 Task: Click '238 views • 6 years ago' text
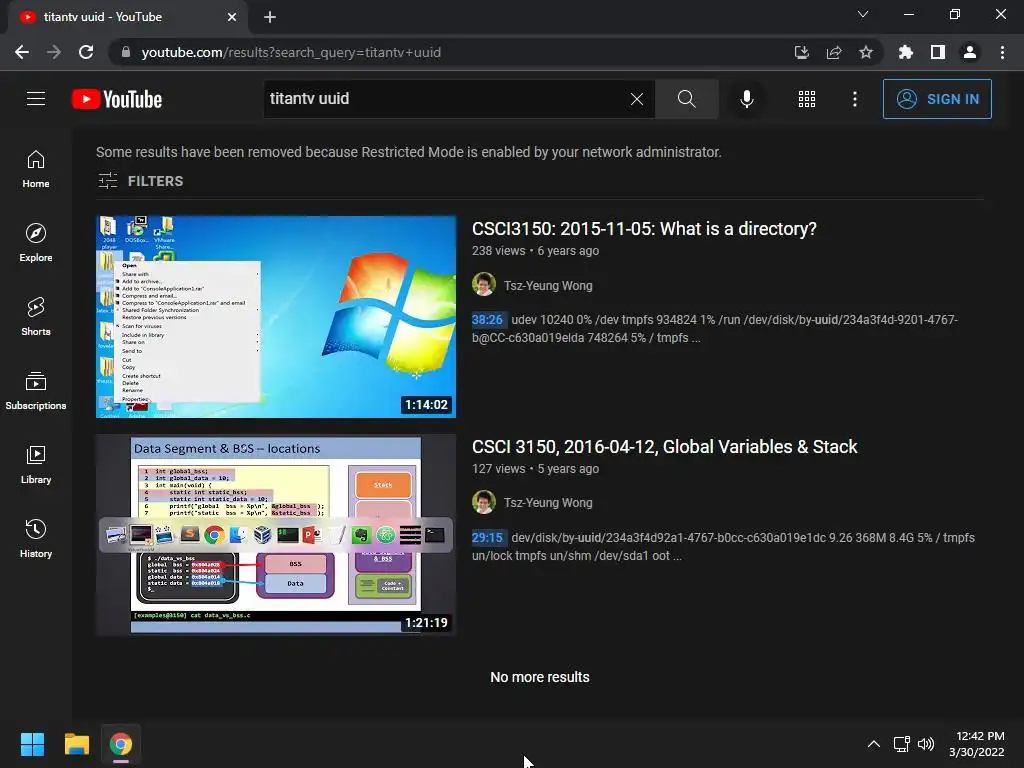(535, 251)
